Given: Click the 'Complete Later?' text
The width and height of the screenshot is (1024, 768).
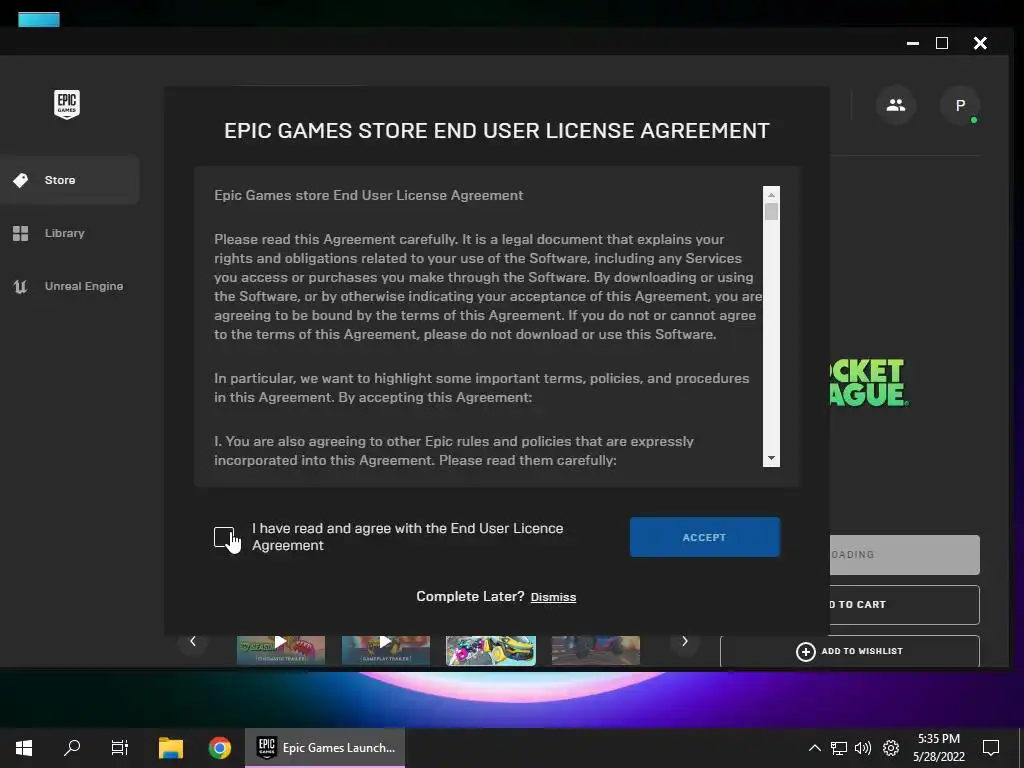Looking at the screenshot, I should click(470, 596).
